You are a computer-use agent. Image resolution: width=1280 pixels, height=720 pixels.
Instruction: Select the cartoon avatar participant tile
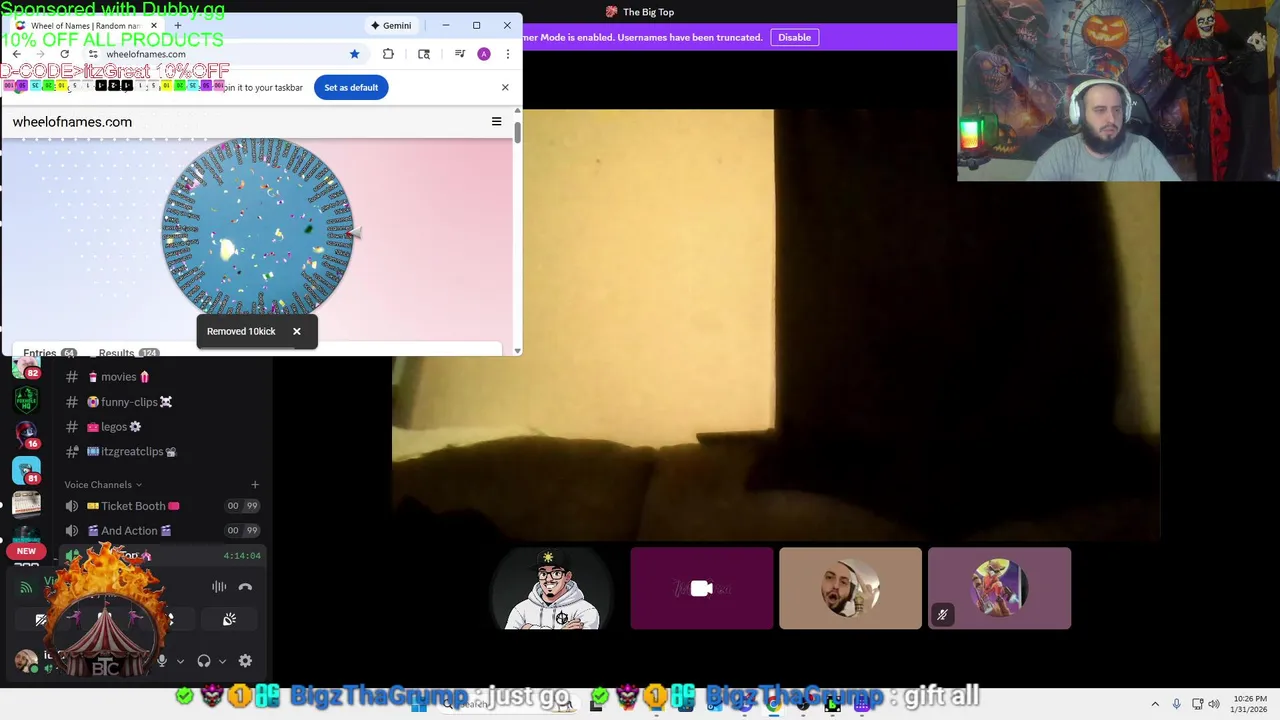pyautogui.click(x=552, y=588)
